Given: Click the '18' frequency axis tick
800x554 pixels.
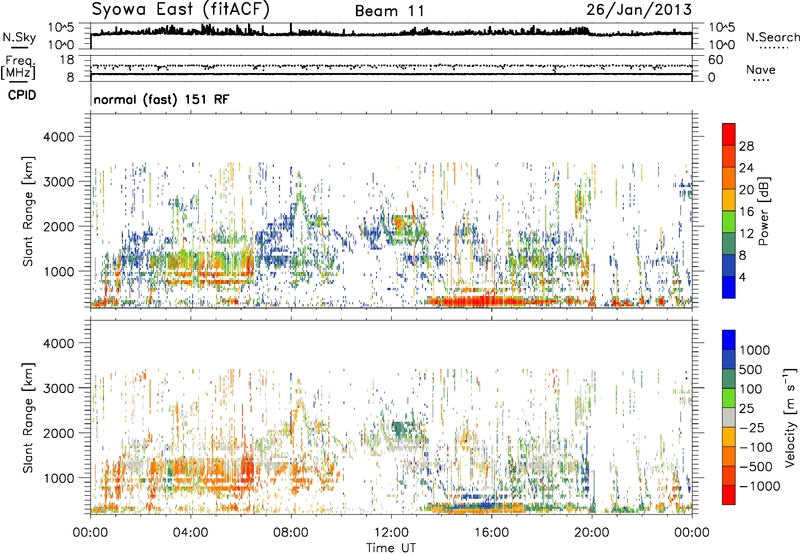Looking at the screenshot, I should click(x=67, y=60).
